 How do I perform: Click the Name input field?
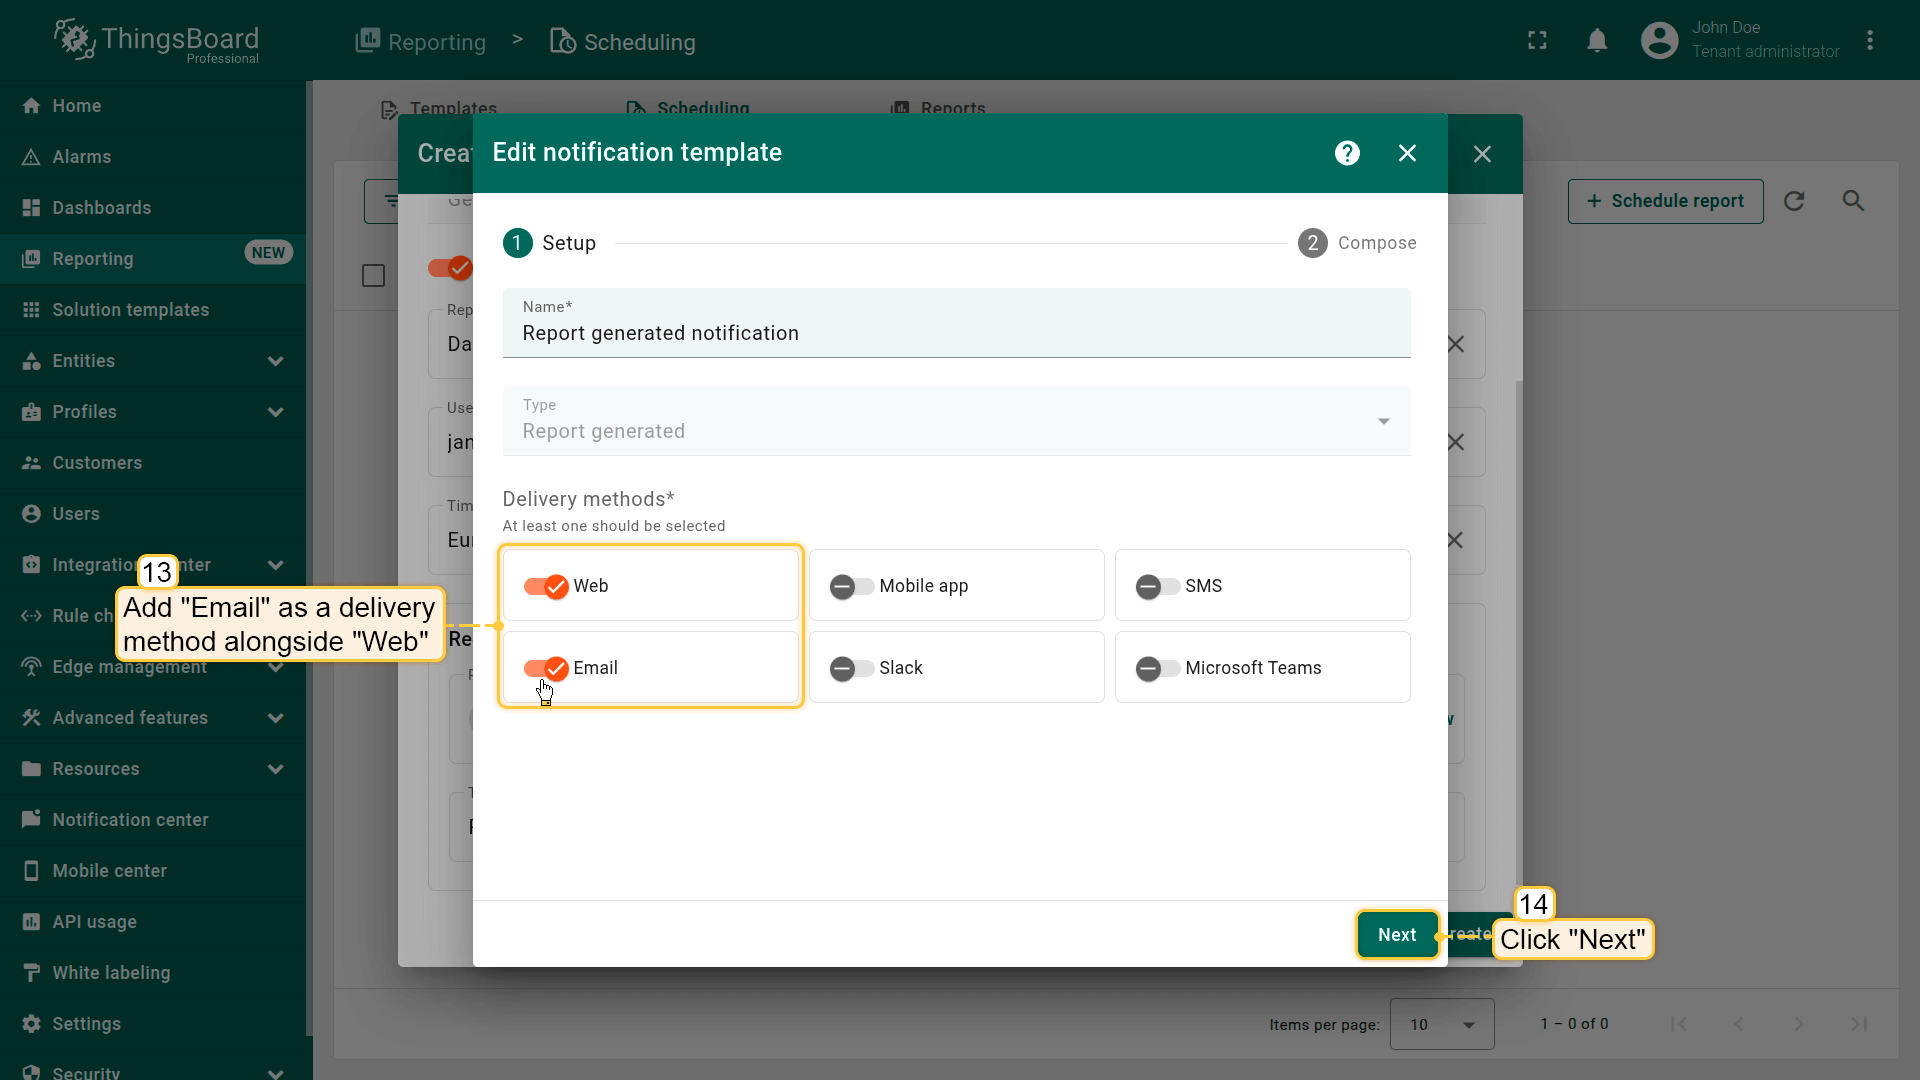pyautogui.click(x=955, y=333)
